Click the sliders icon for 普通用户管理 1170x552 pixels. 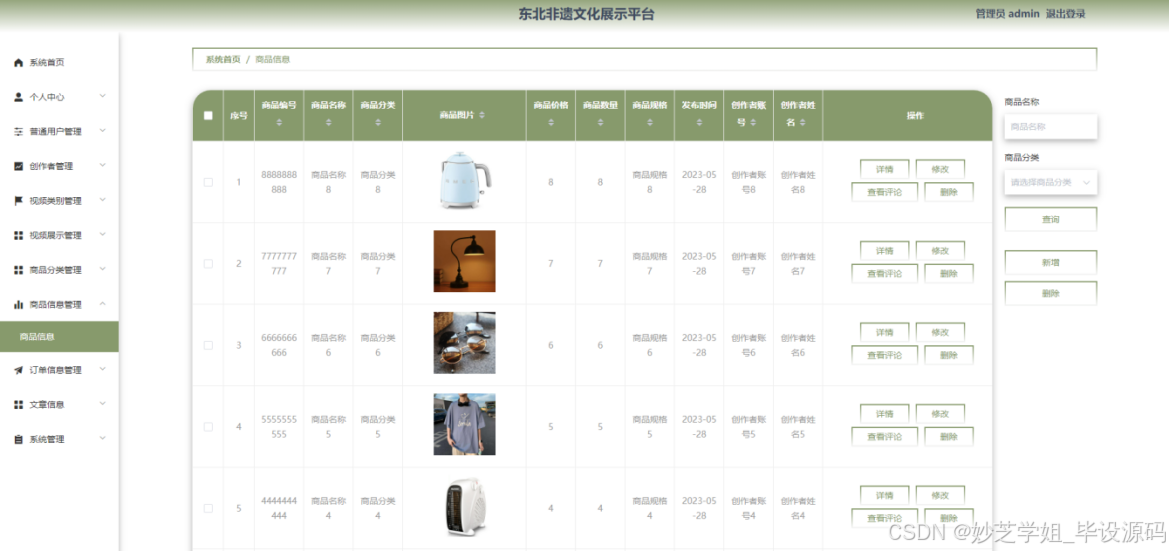19,132
